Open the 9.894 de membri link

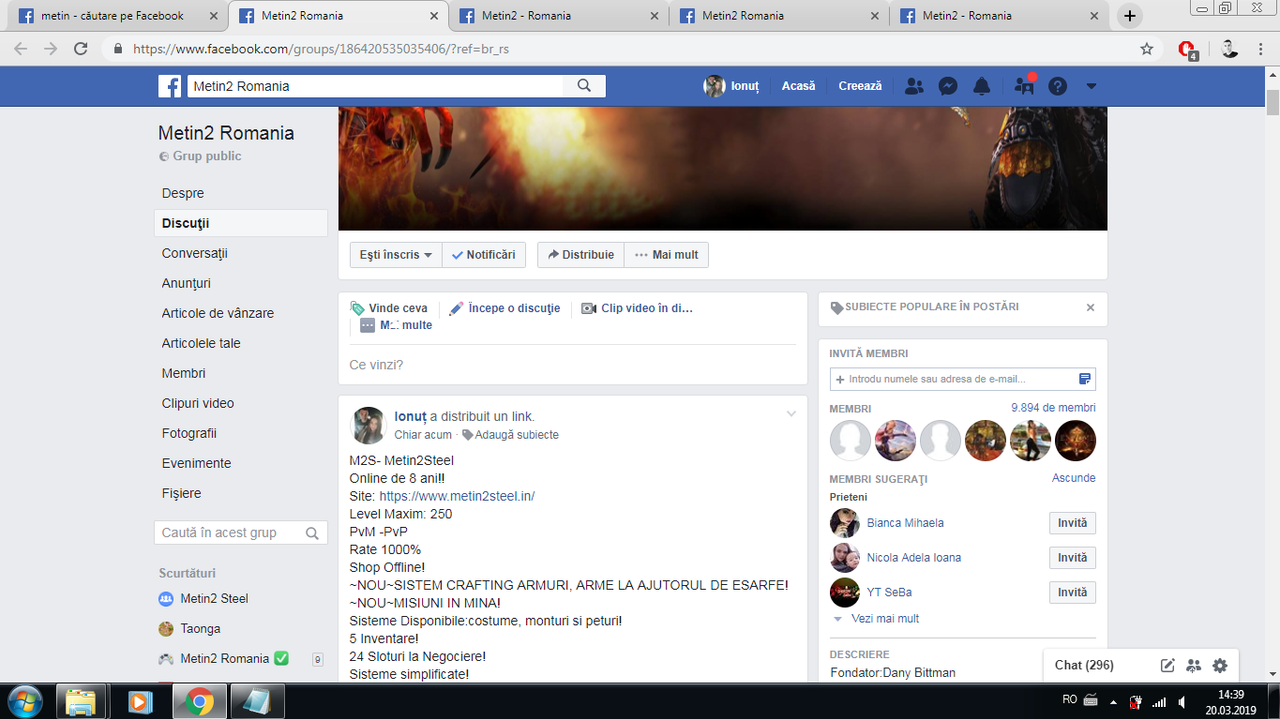tap(1053, 408)
